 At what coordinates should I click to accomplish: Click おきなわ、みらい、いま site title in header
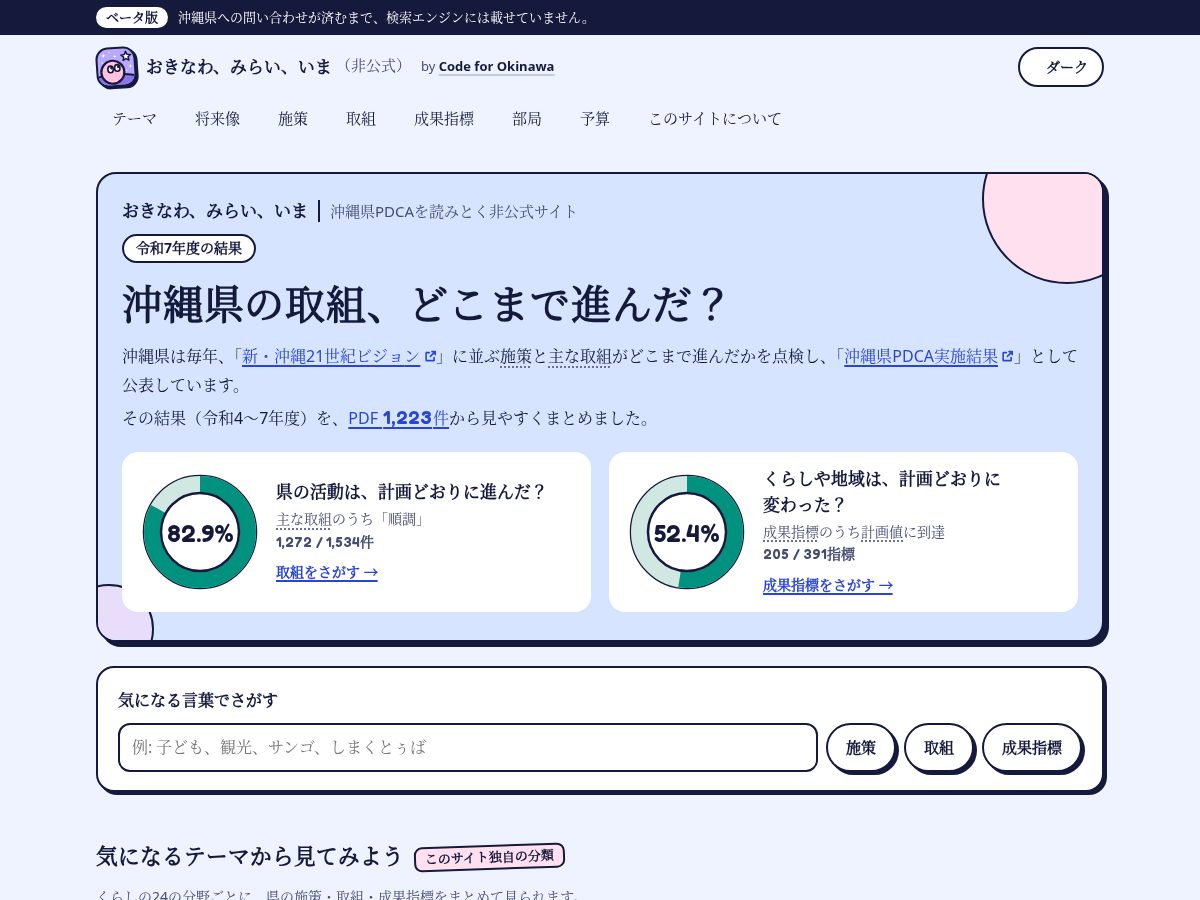point(239,66)
